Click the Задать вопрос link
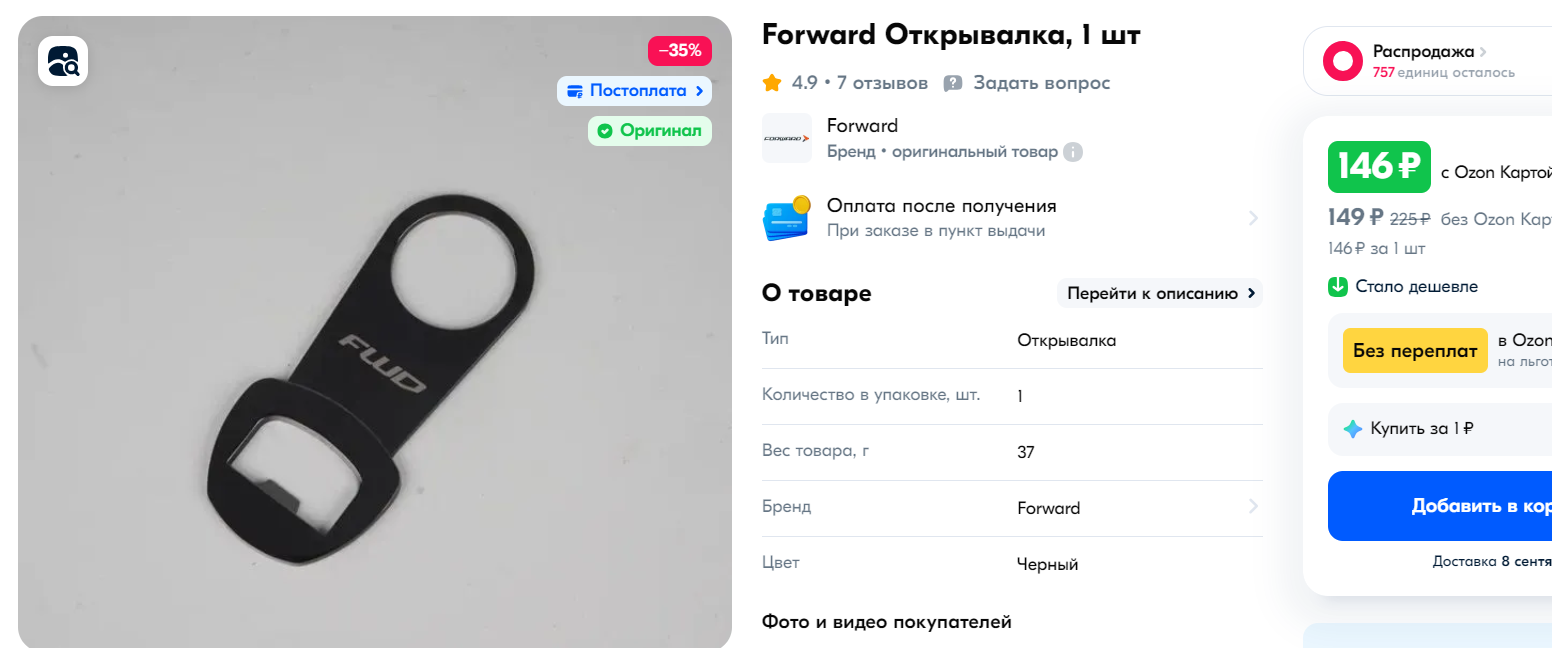 [1041, 83]
